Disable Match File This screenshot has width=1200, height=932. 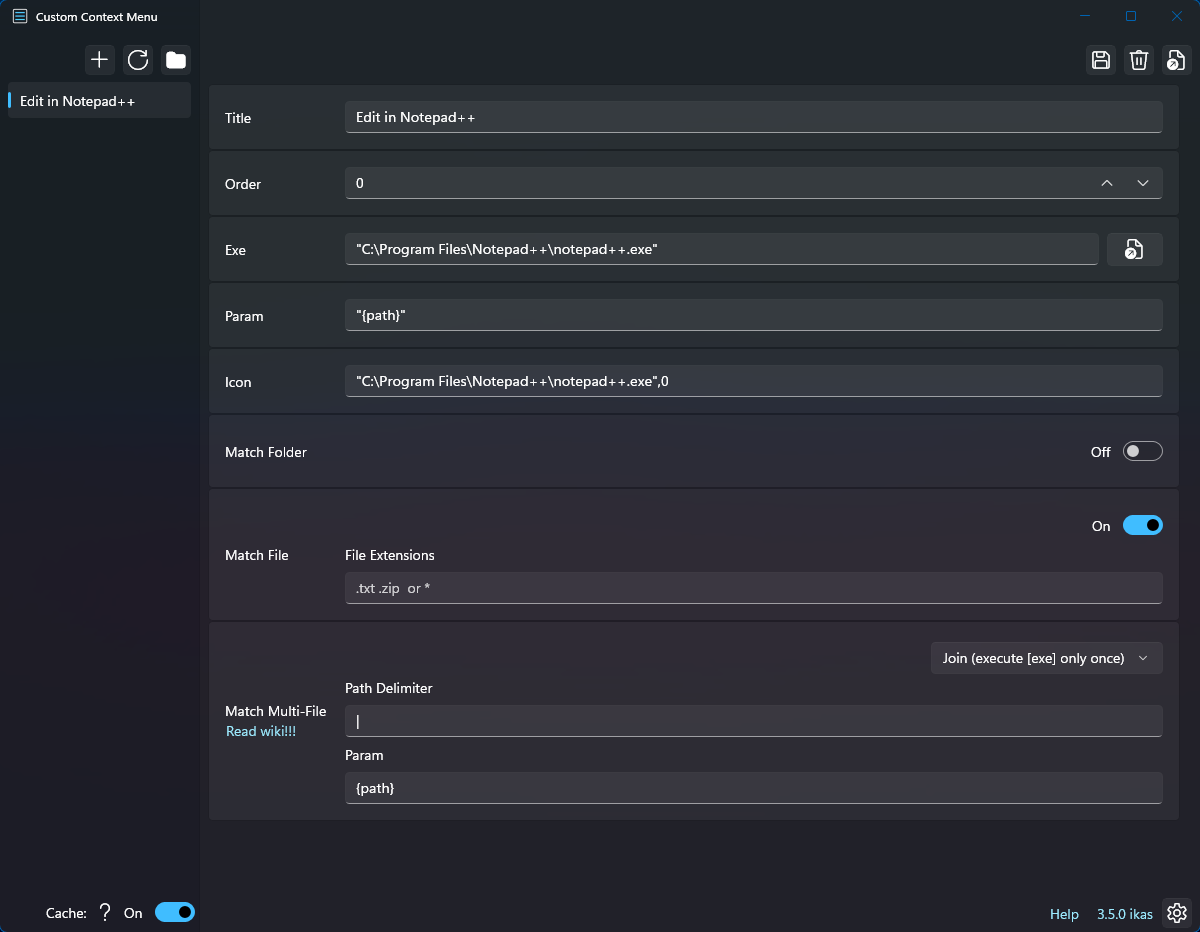point(1142,525)
